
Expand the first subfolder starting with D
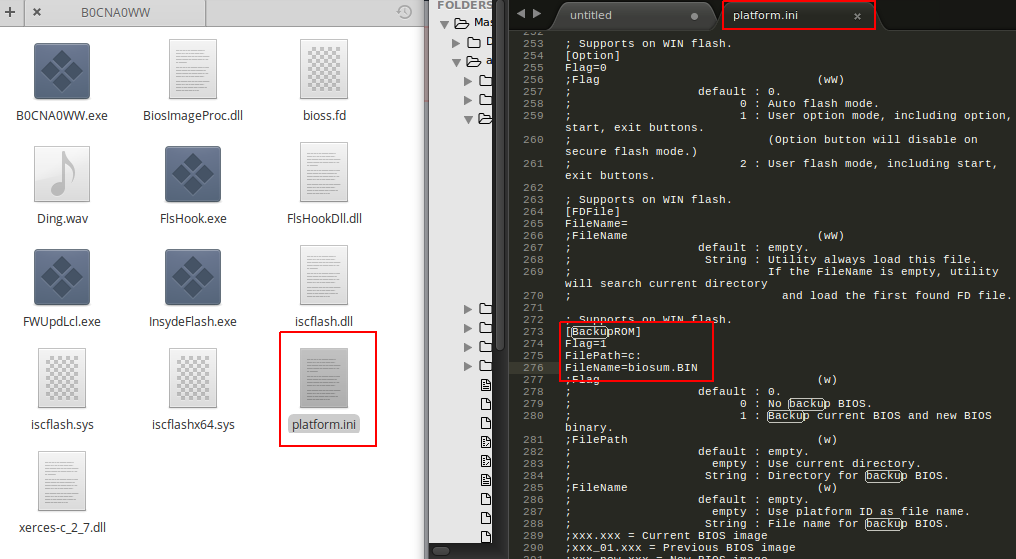pyautogui.click(x=457, y=42)
